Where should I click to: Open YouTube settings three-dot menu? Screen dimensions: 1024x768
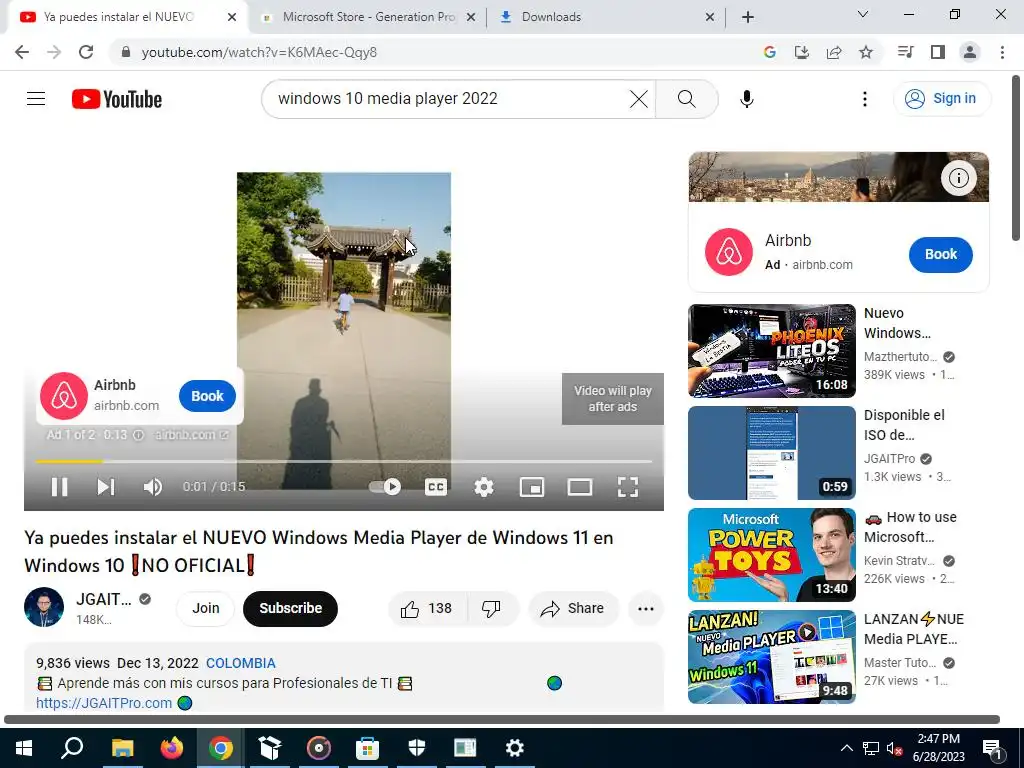coord(865,99)
